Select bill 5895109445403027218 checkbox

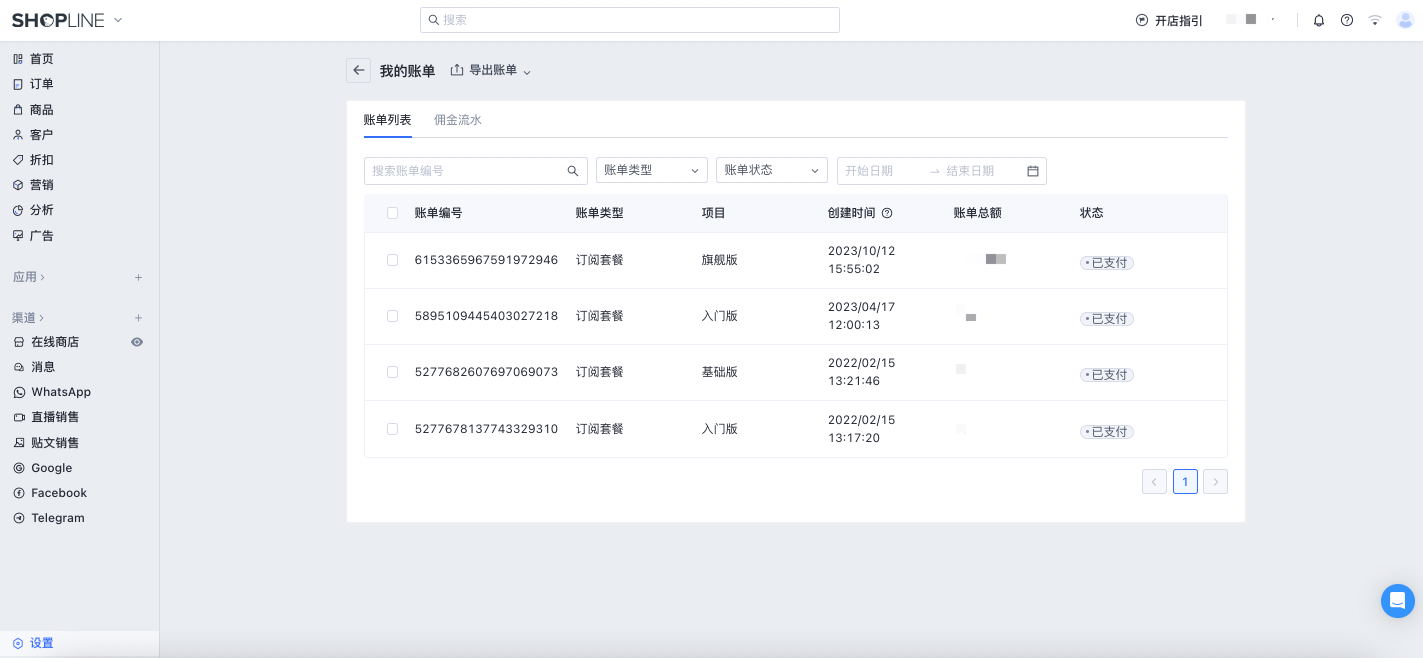click(x=392, y=316)
